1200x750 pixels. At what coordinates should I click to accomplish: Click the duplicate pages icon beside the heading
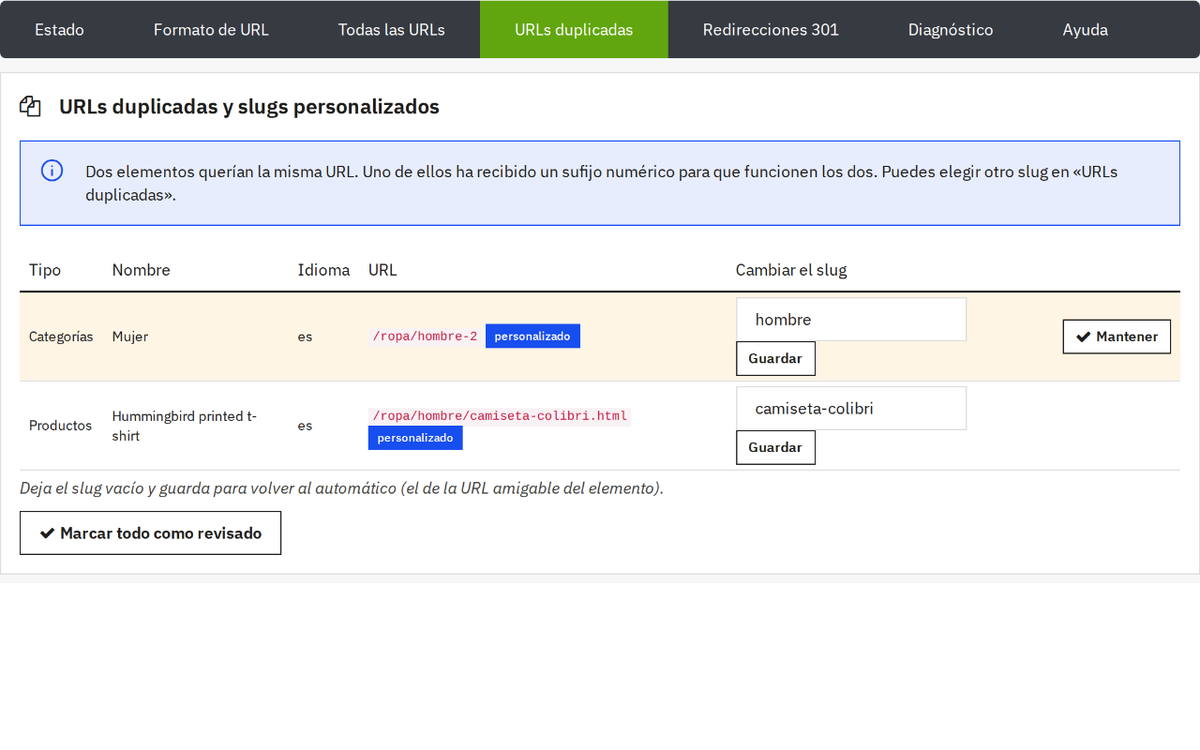(30, 106)
